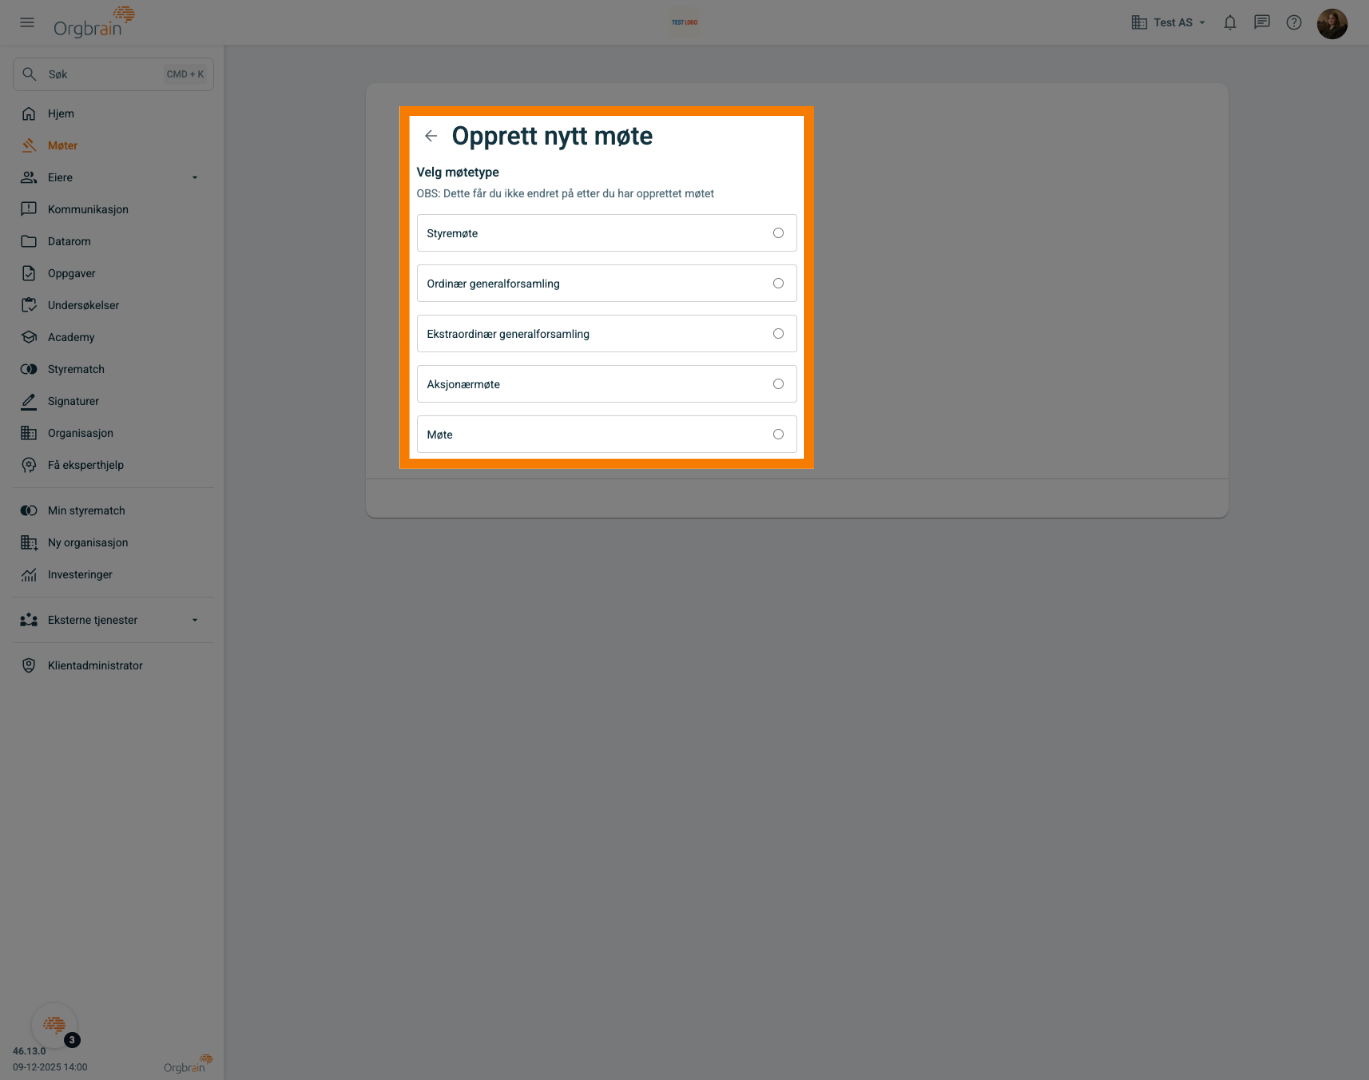Click the search magnifier icon
Viewport: 1369px width, 1080px height.
point(29,74)
